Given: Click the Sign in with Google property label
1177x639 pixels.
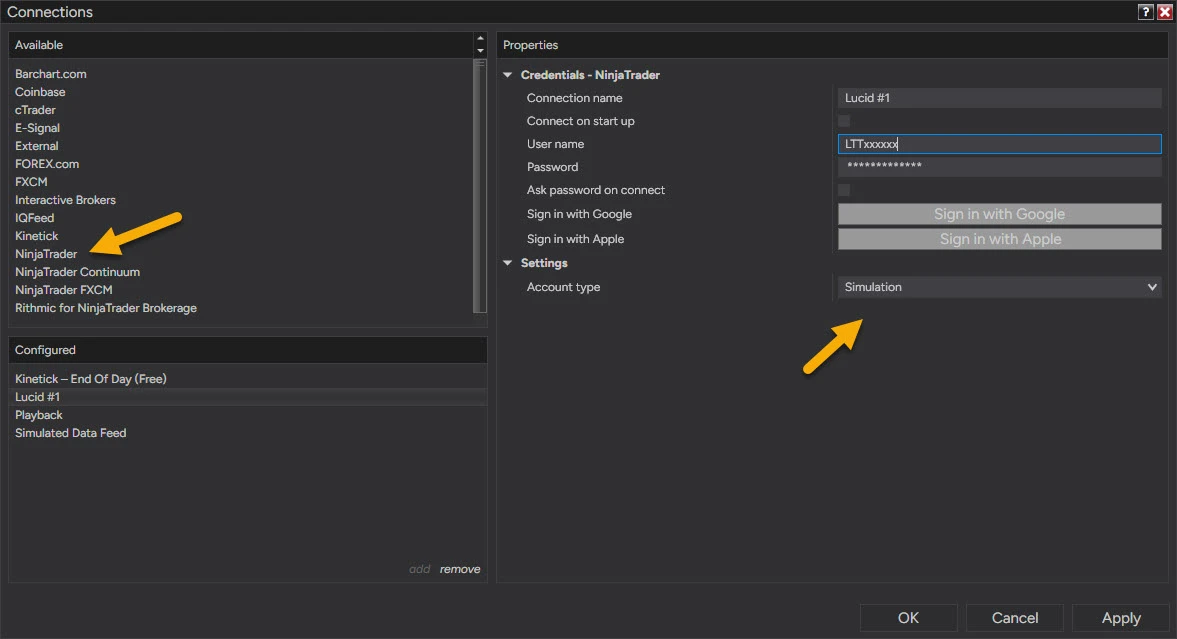Looking at the screenshot, I should click(x=579, y=214).
